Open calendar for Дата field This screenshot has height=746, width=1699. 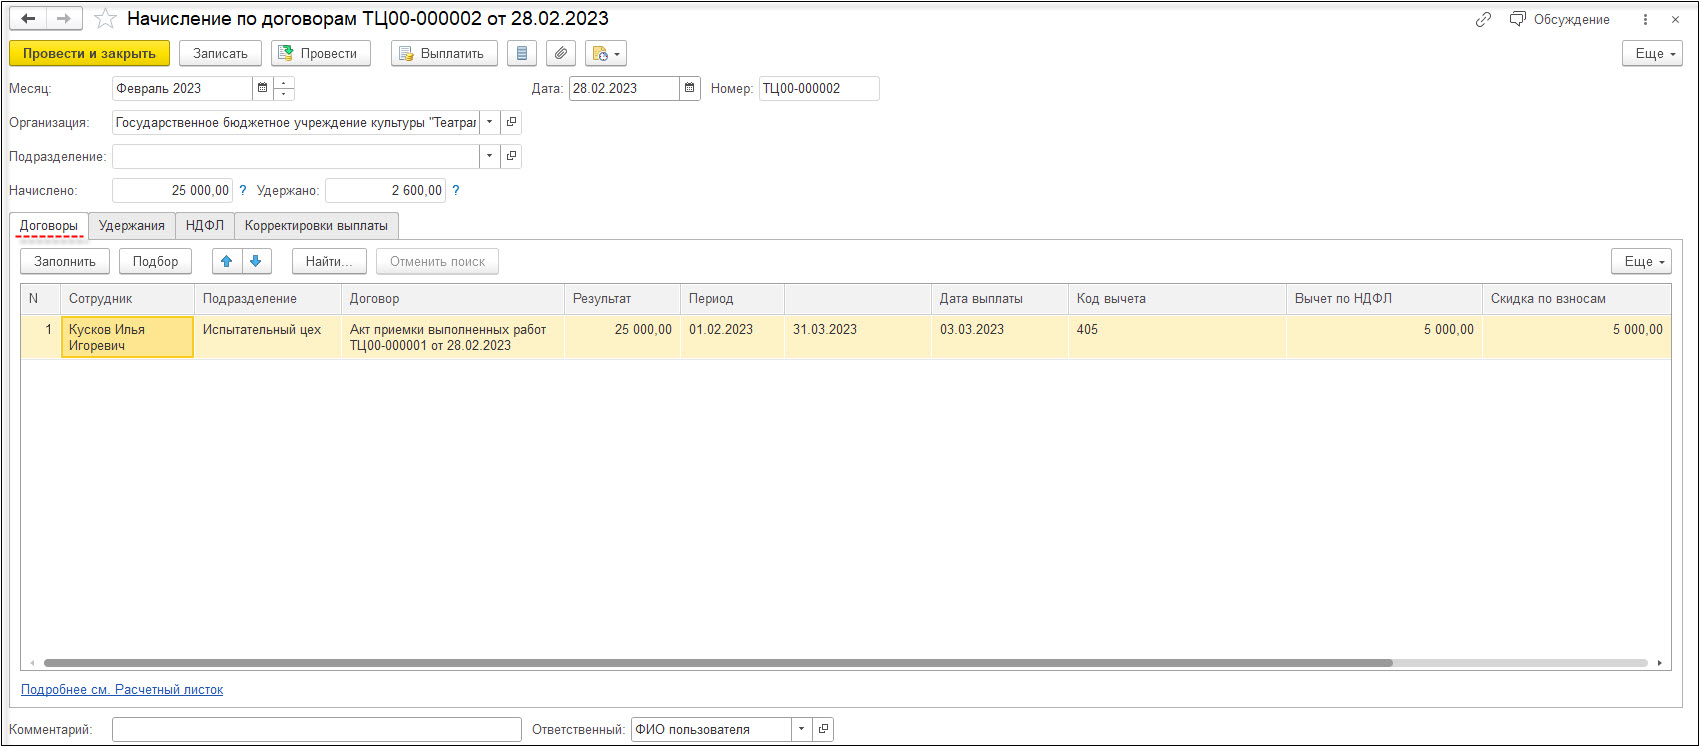(x=690, y=88)
